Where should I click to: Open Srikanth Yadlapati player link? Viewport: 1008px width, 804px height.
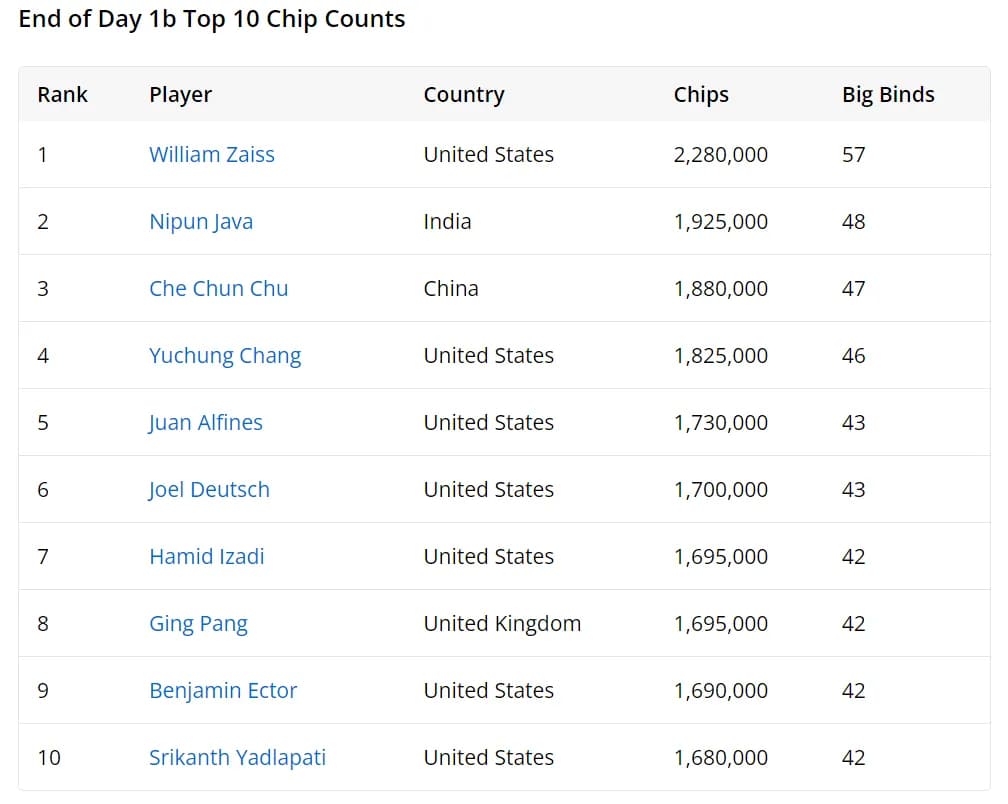pyautogui.click(x=237, y=758)
